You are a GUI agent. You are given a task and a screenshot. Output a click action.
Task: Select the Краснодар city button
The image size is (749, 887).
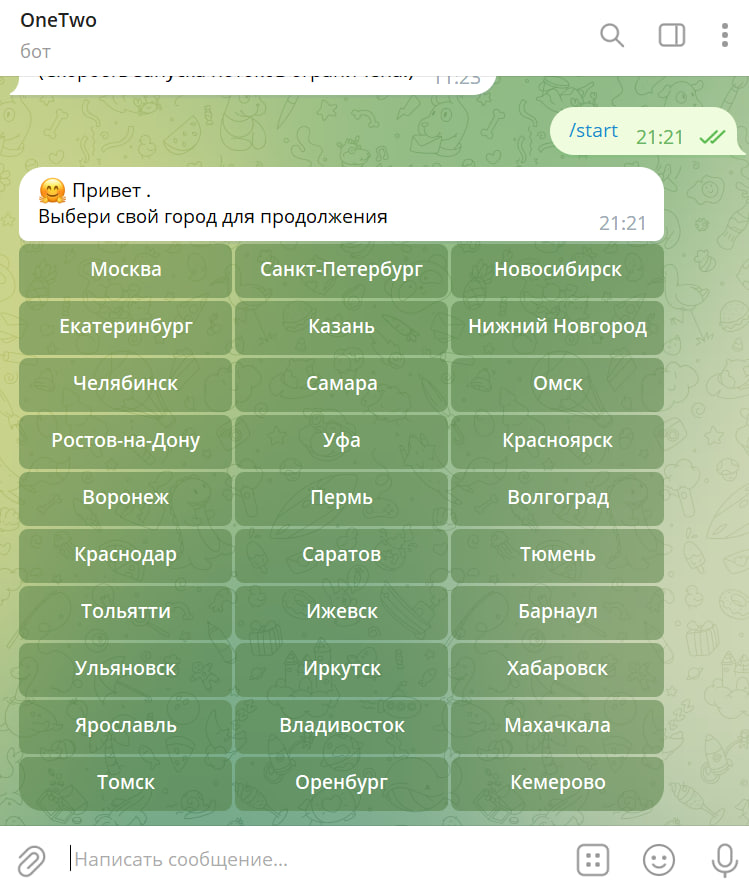126,555
